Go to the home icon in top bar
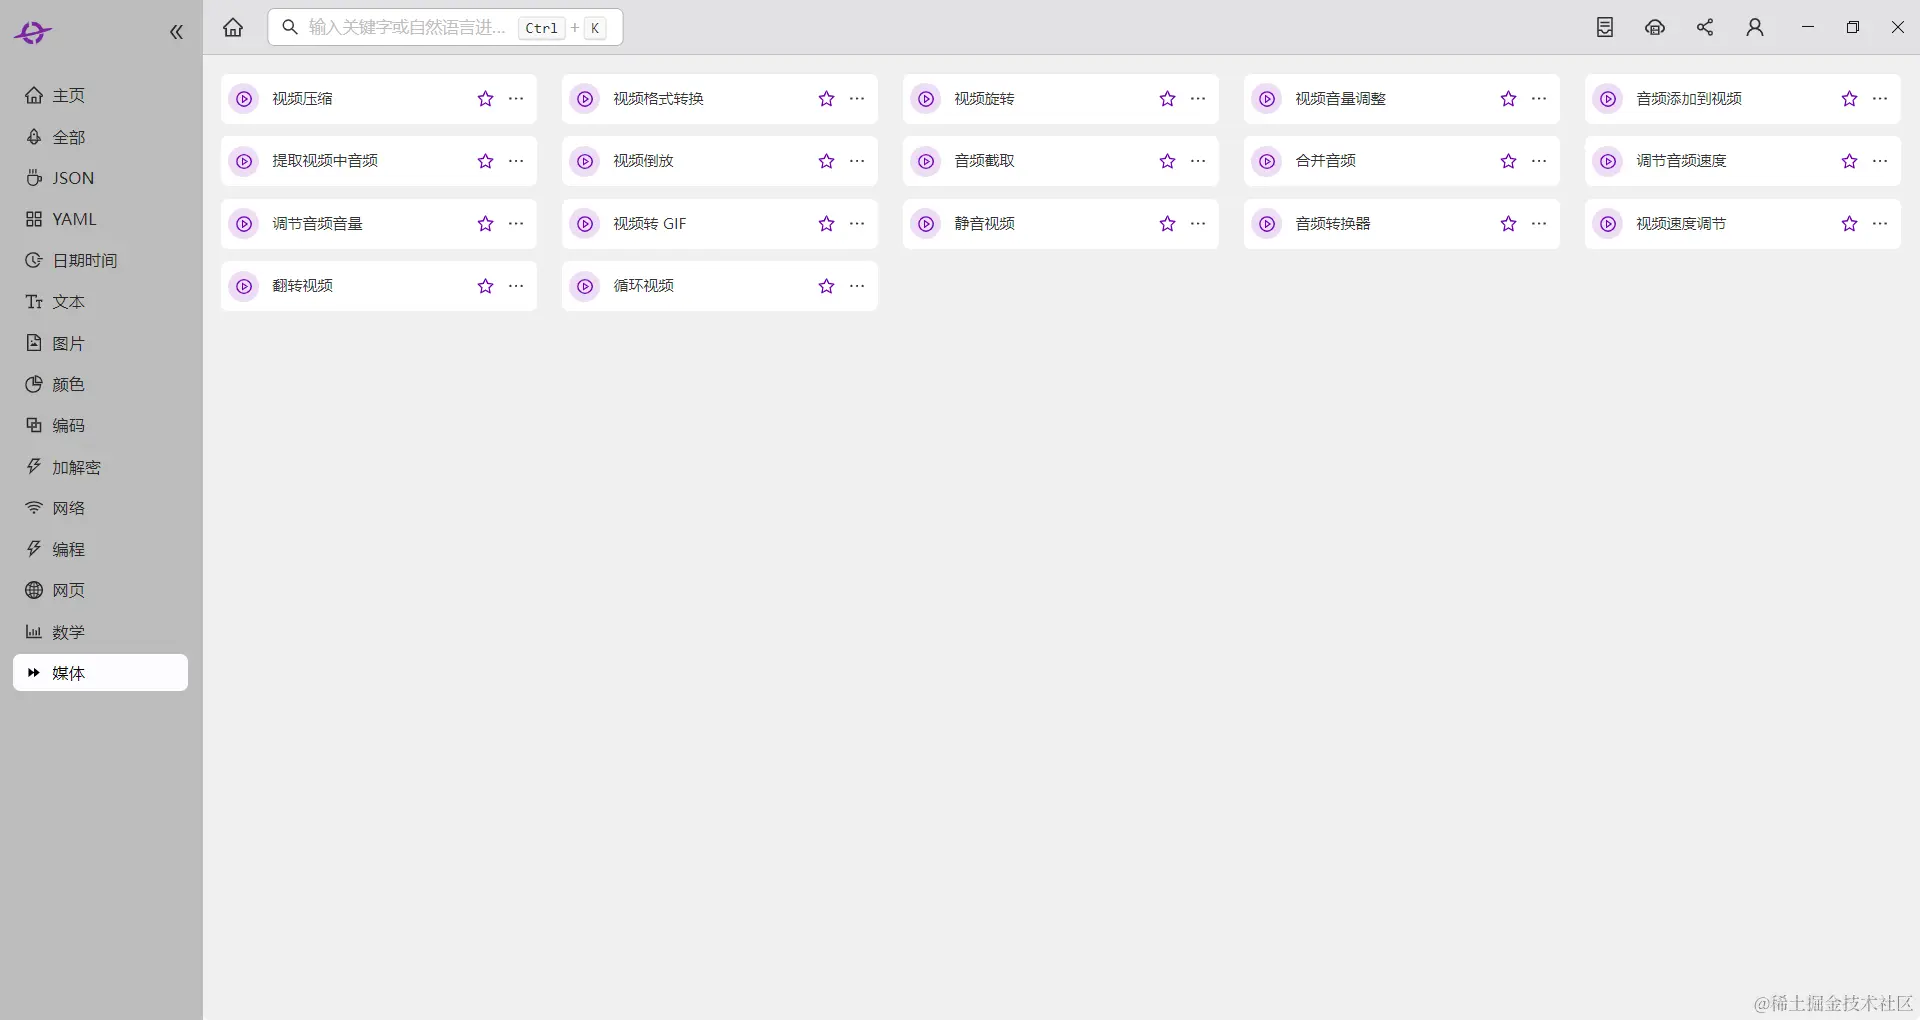 click(233, 27)
